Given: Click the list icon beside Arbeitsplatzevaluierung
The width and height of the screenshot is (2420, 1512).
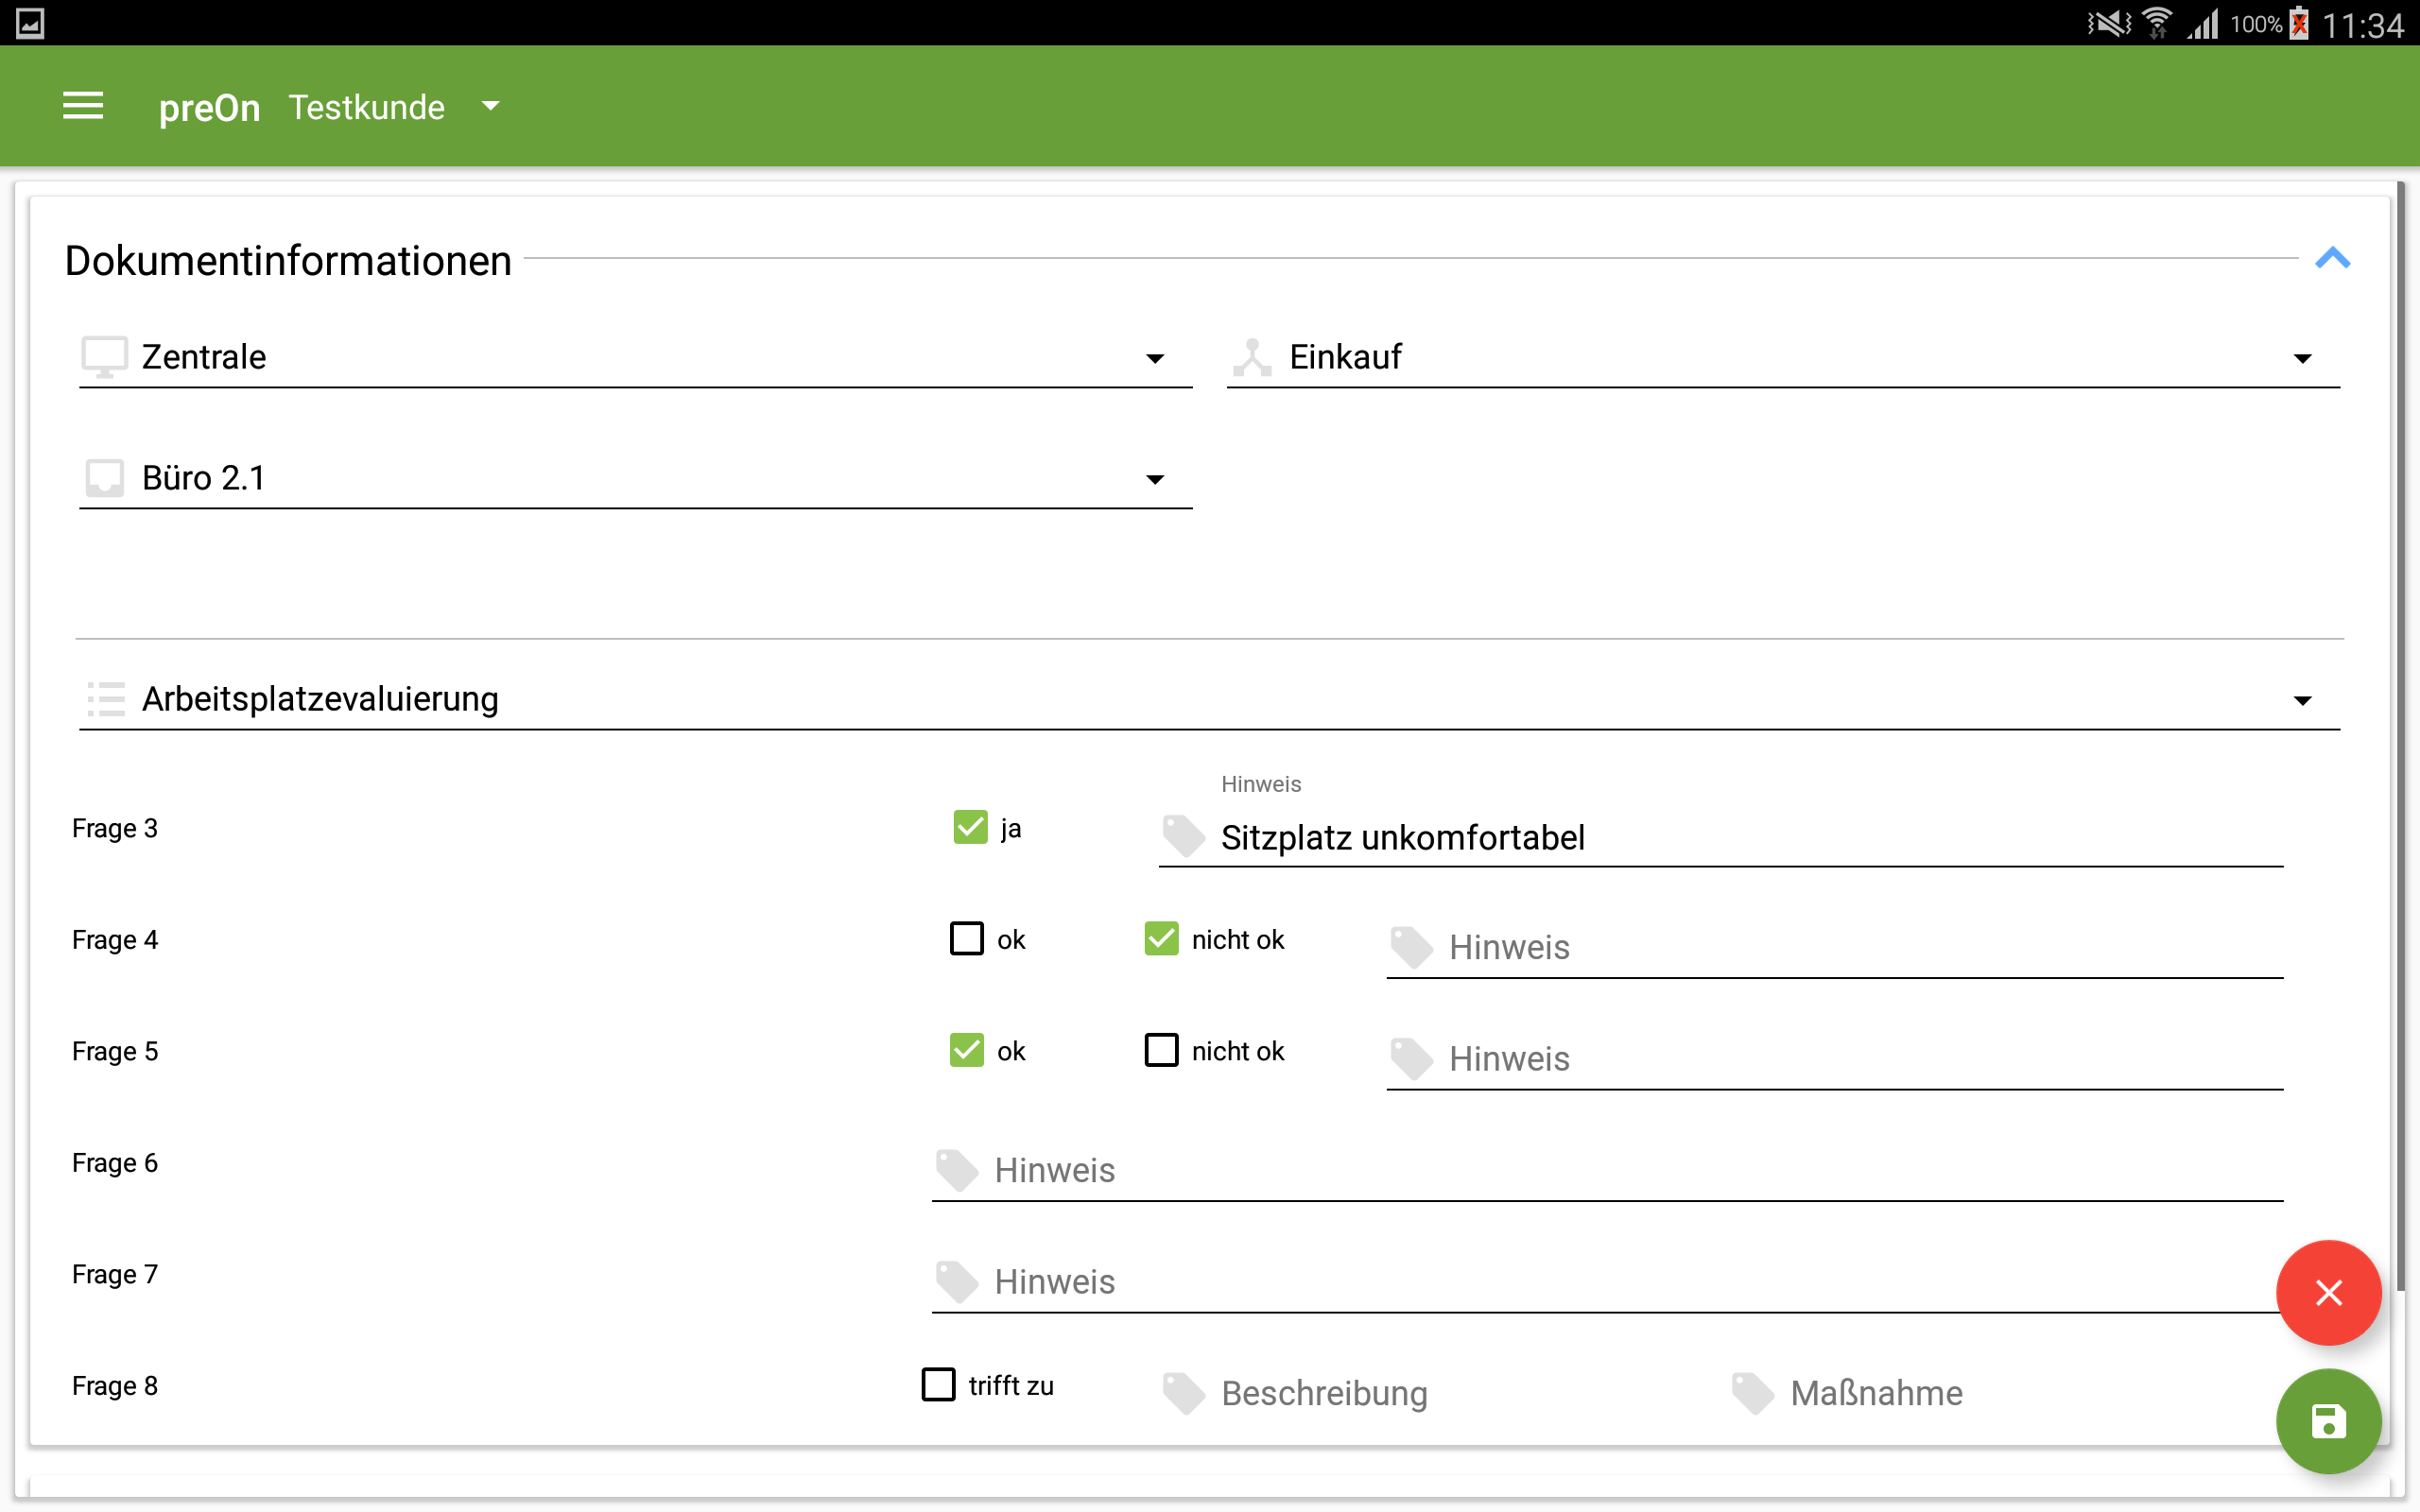Looking at the screenshot, I should pos(105,699).
